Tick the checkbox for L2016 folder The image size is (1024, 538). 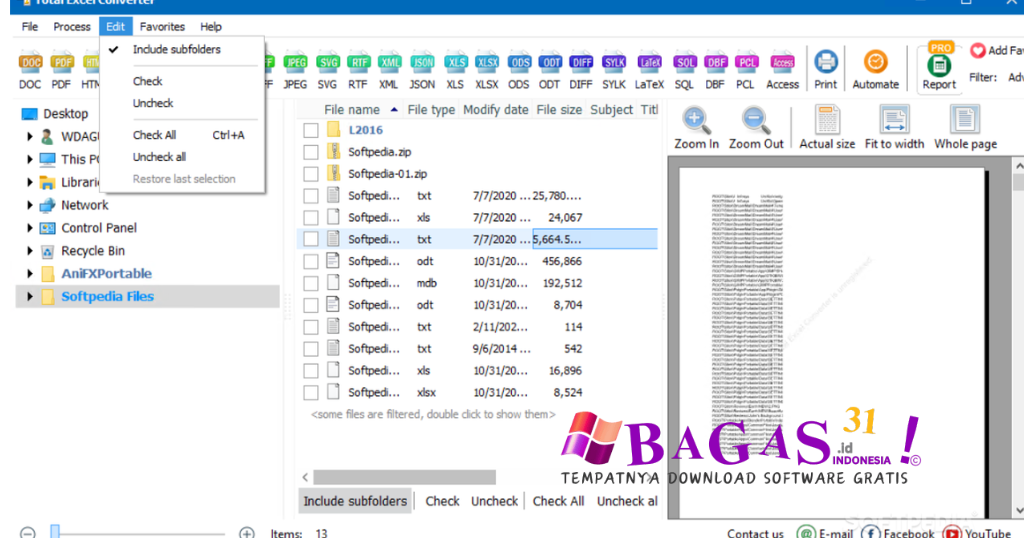point(311,130)
